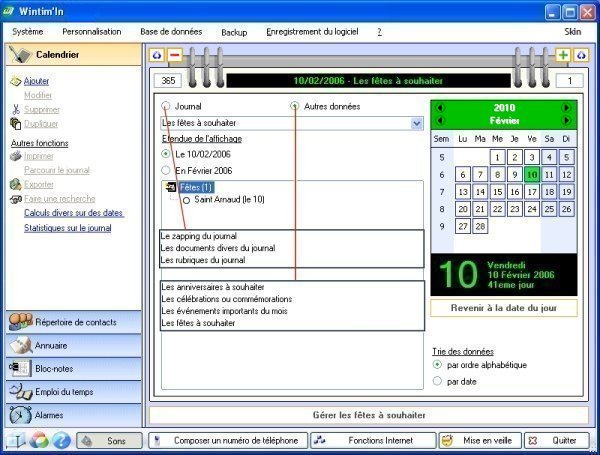Viewport: 600px width, 455px height.
Task: Select the Journal radio button
Action: pyautogui.click(x=166, y=106)
